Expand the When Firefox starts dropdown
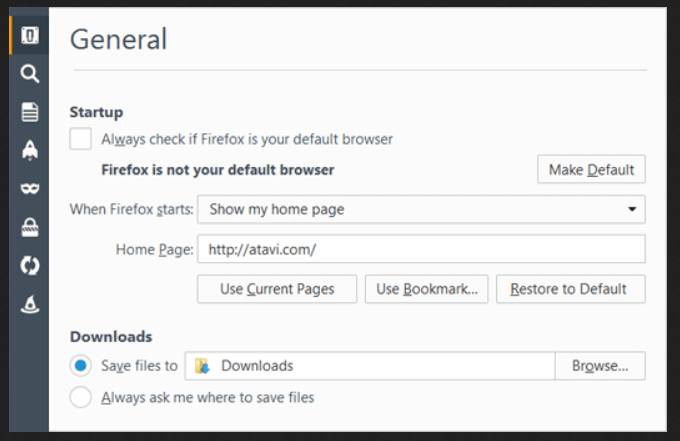680x441 pixels. click(421, 209)
